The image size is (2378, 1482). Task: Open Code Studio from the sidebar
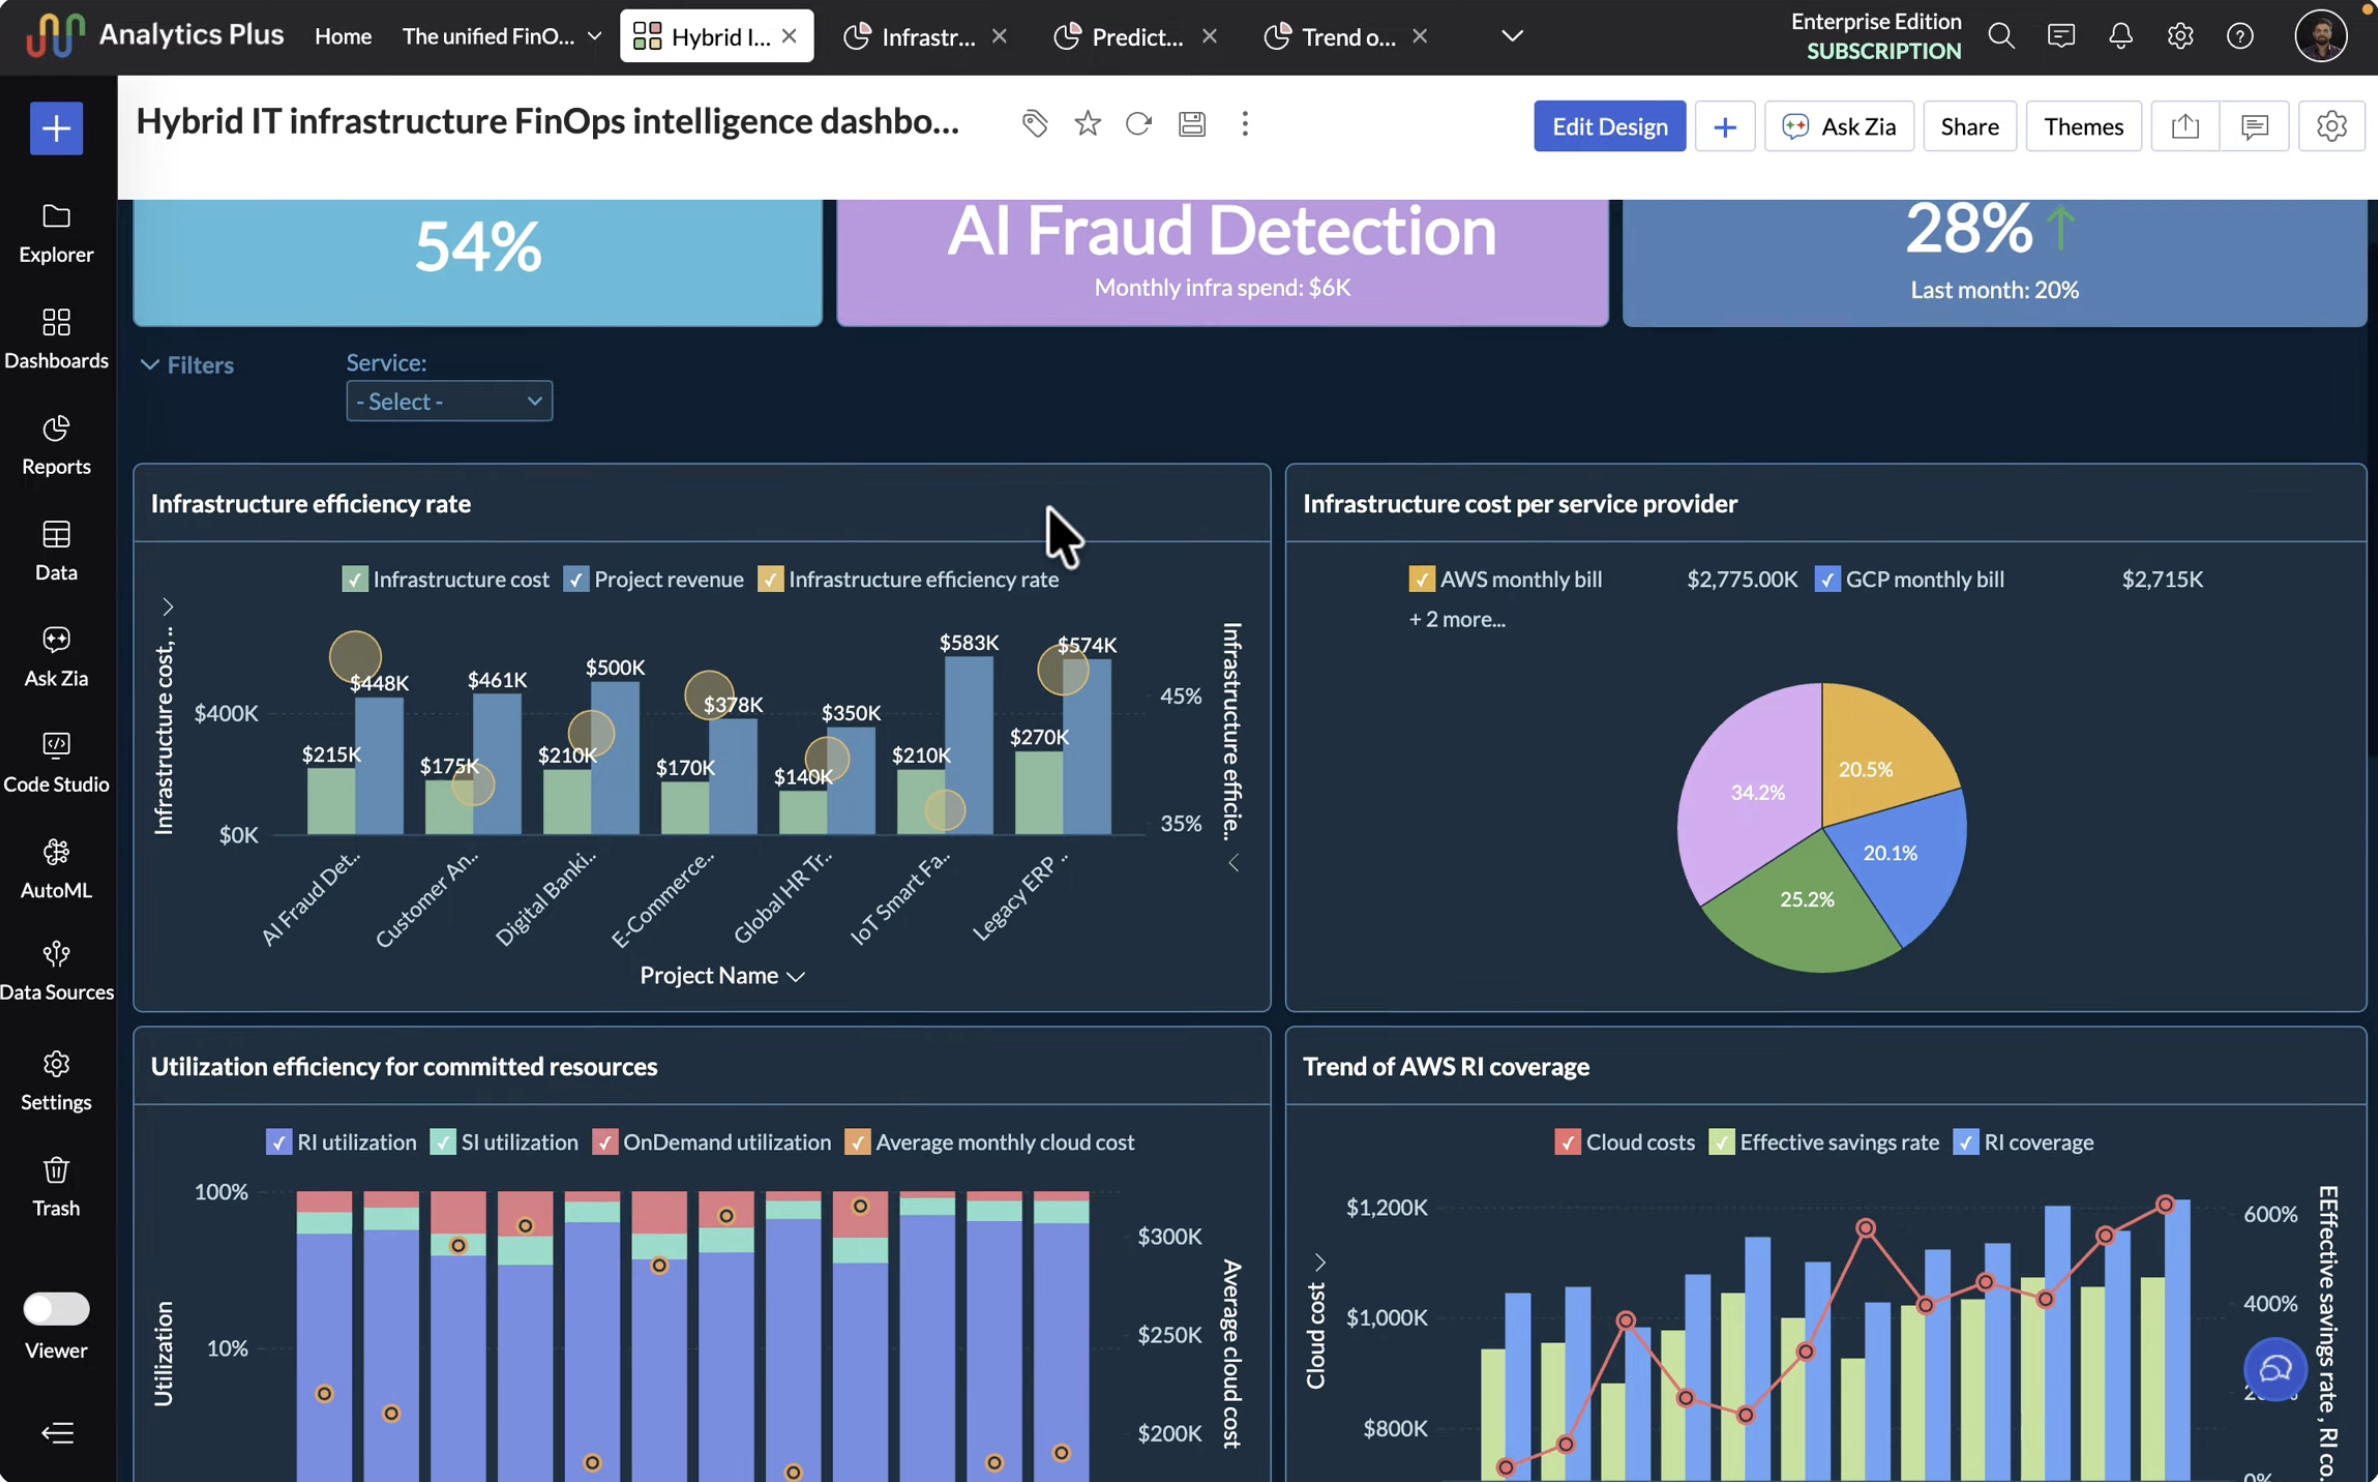click(x=56, y=761)
